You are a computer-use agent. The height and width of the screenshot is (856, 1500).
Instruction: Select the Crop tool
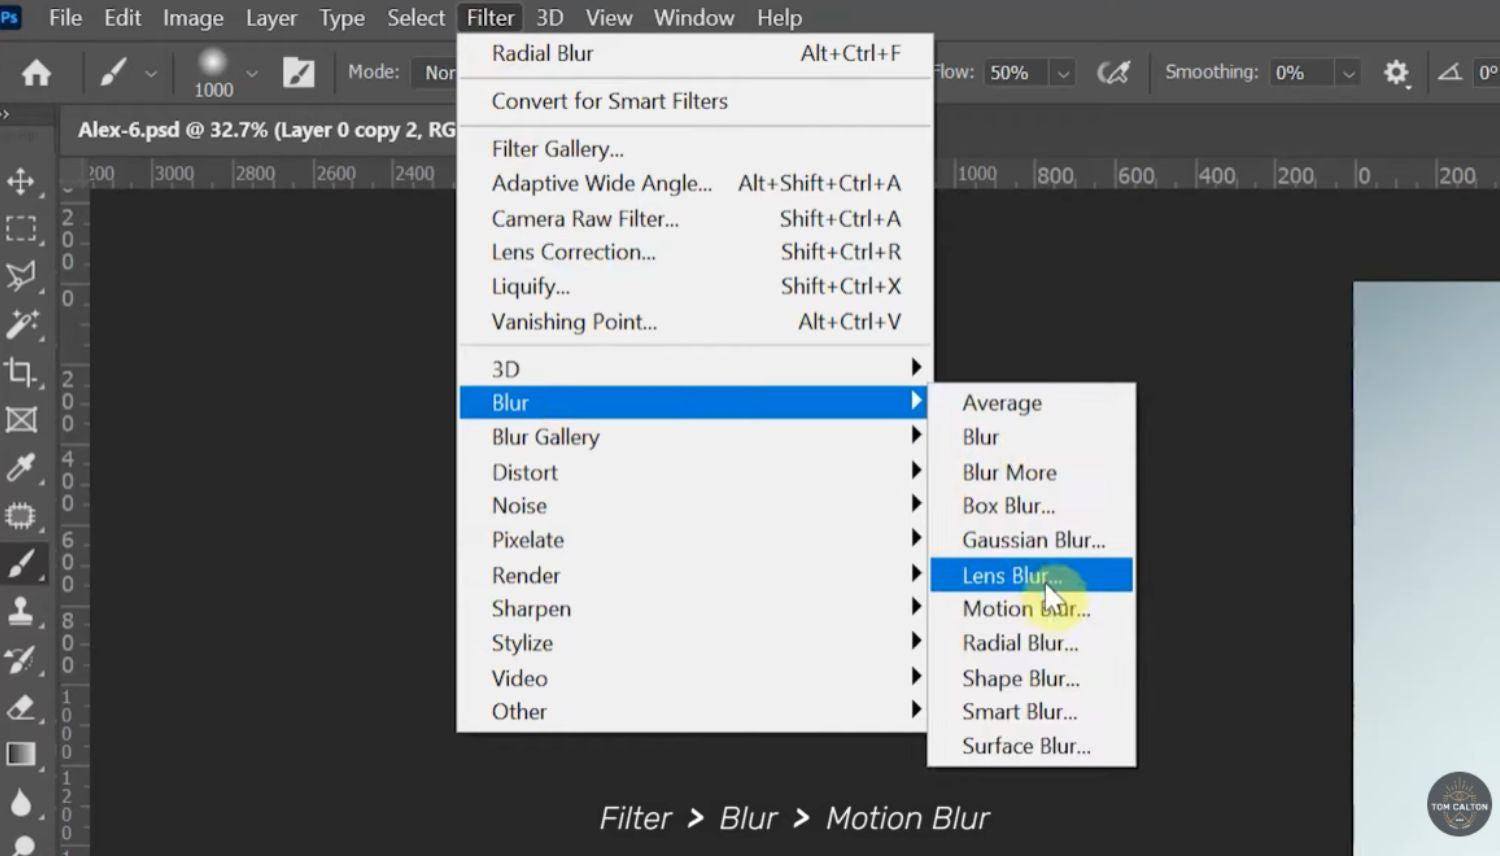(x=21, y=372)
